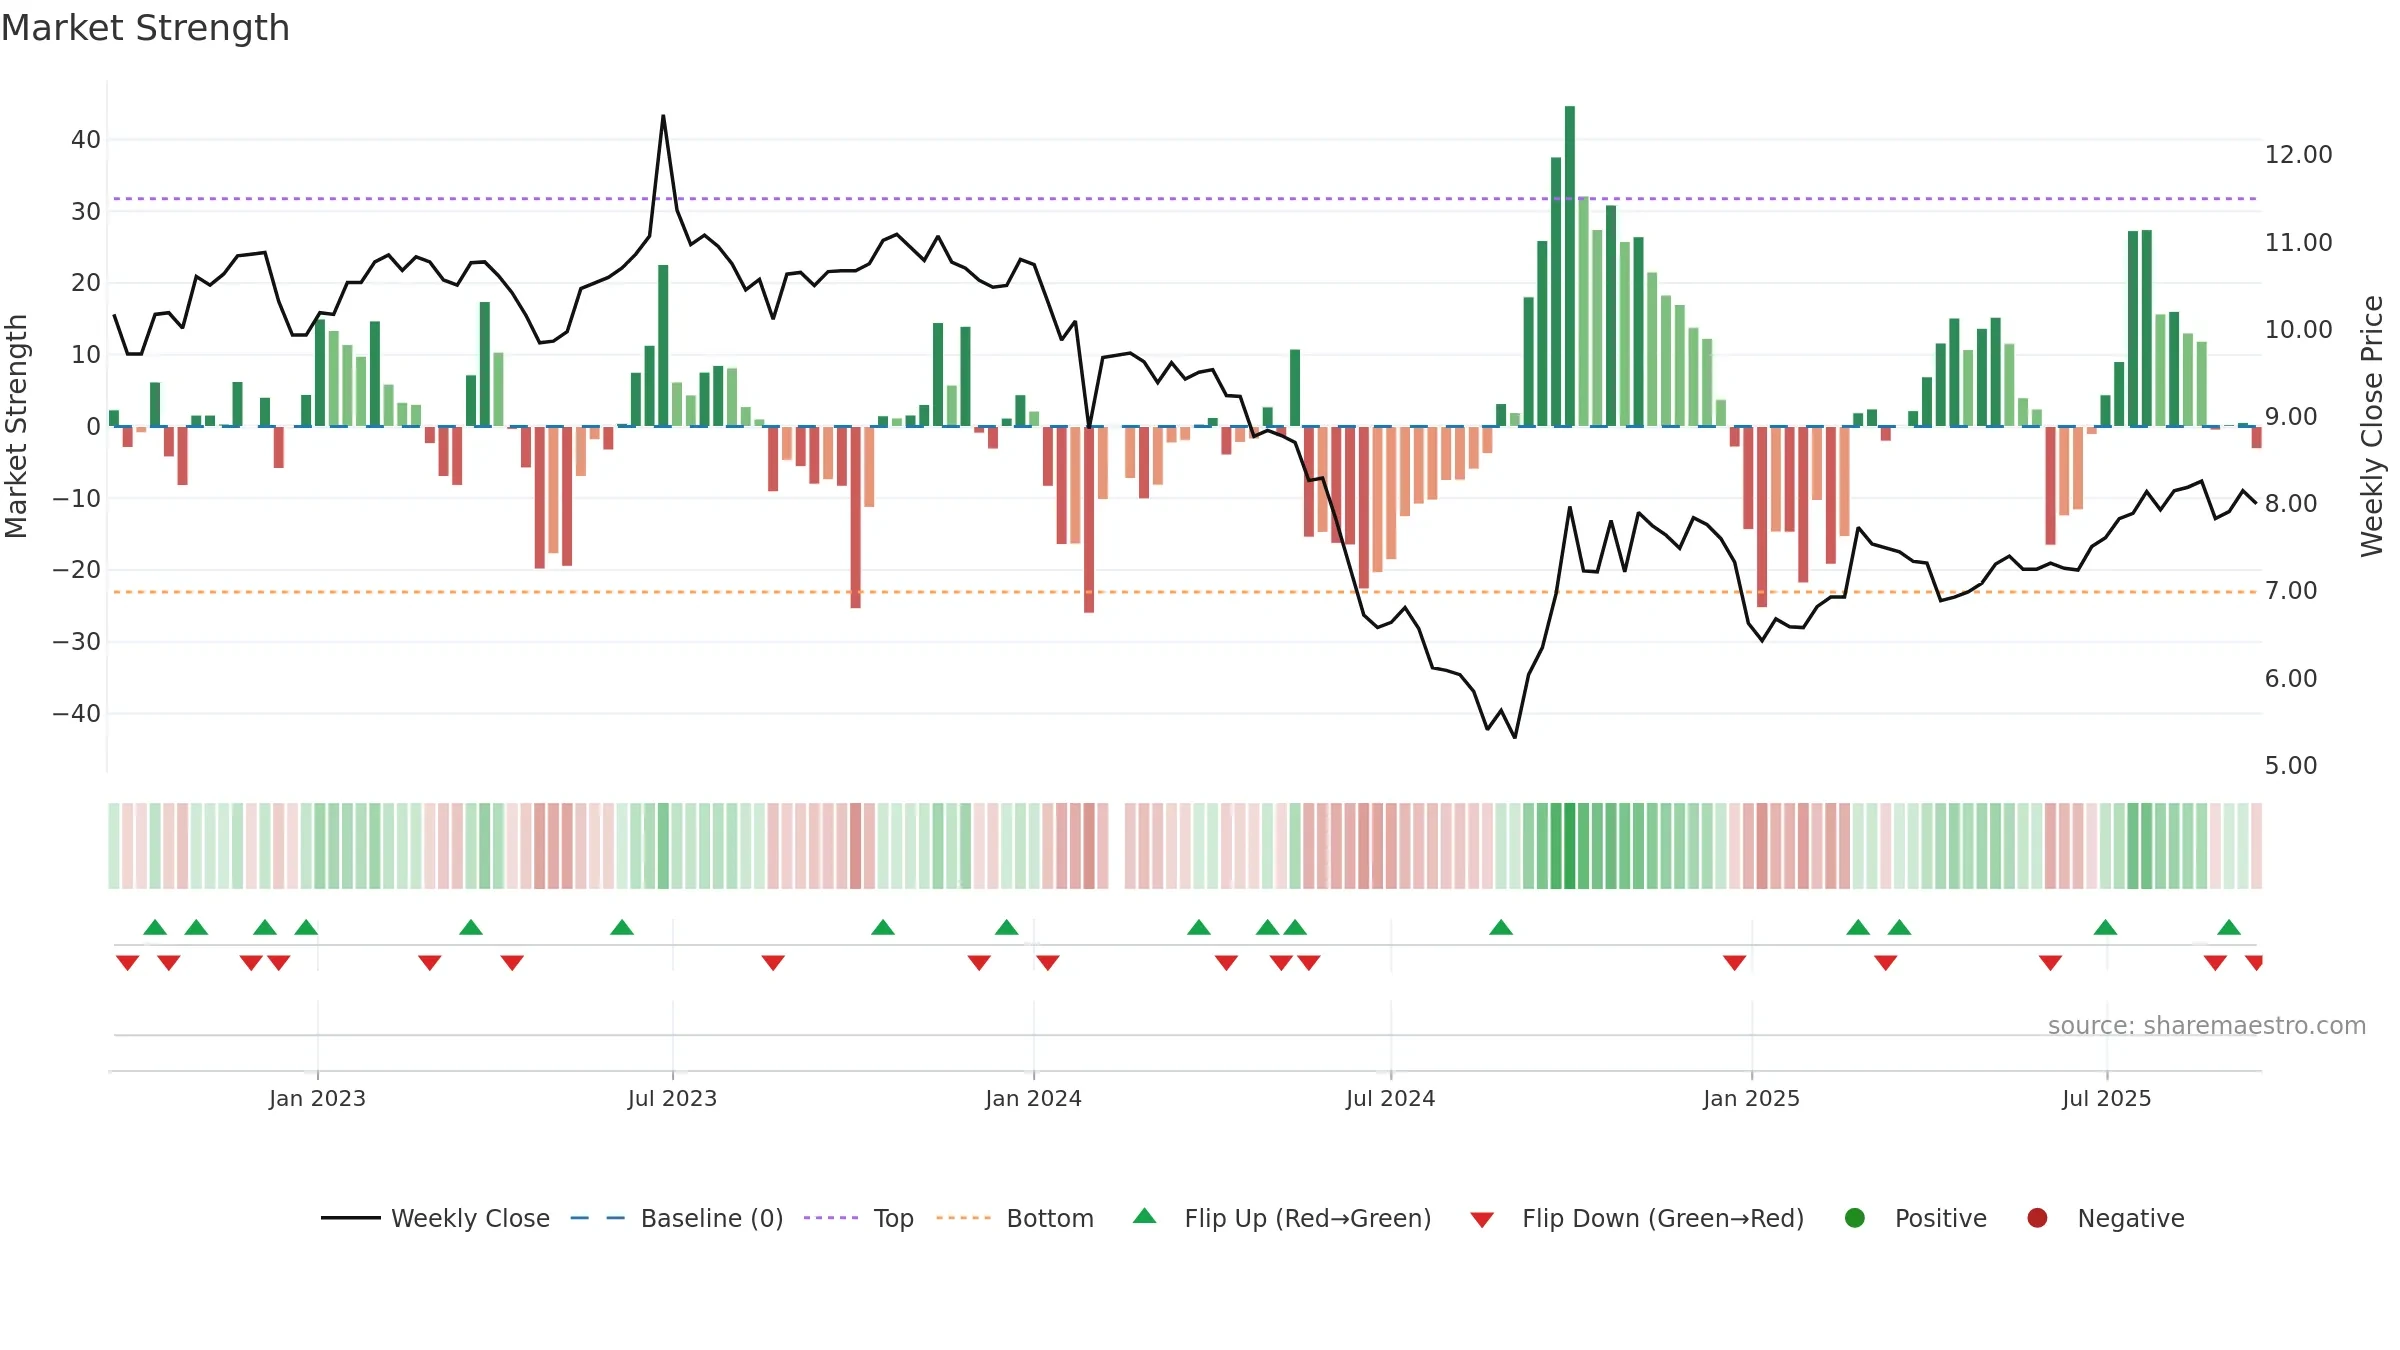The width and height of the screenshot is (2400, 1350).
Task: Click the Flip Down (Green→Red) legend label
Action: click(1663, 1218)
